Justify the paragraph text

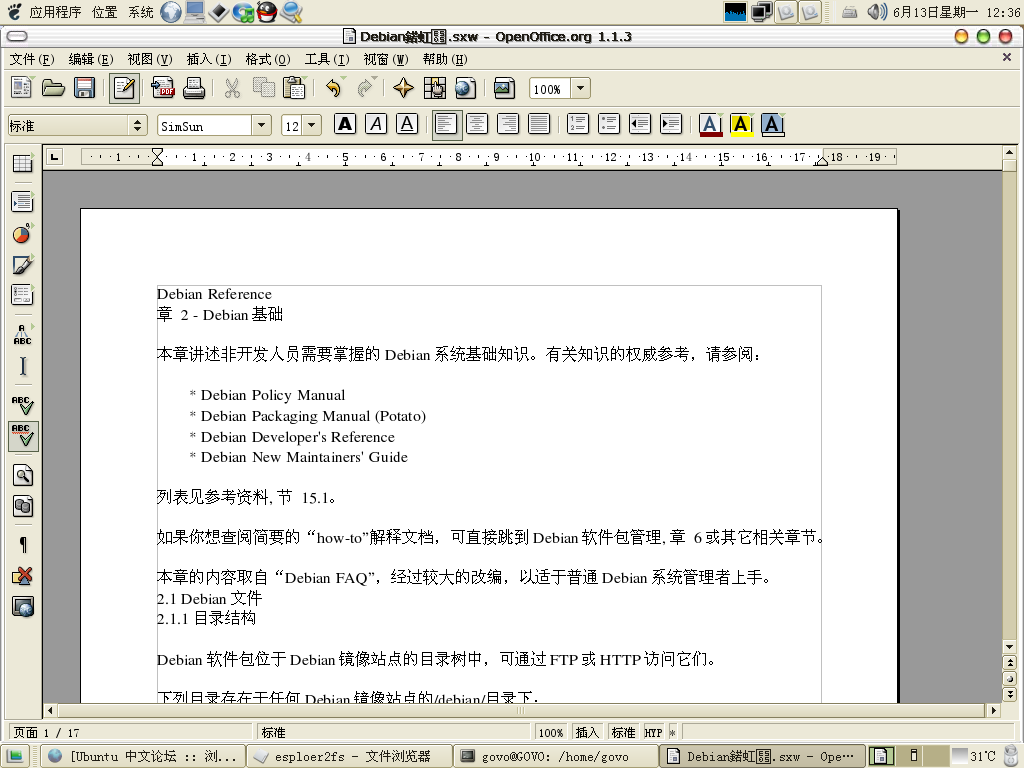[x=539, y=124]
